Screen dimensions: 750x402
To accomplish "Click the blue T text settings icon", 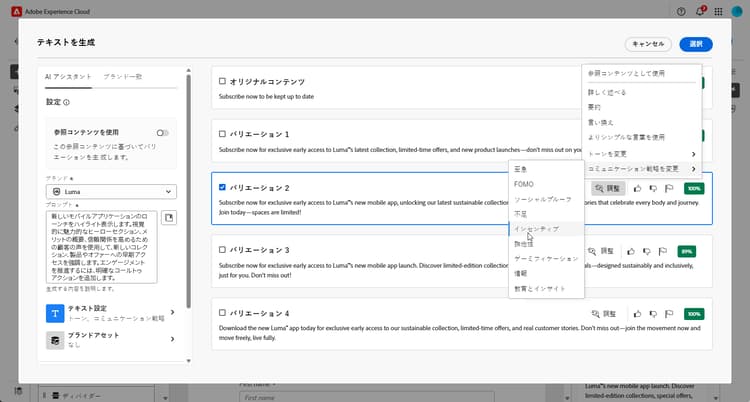I will (55, 313).
